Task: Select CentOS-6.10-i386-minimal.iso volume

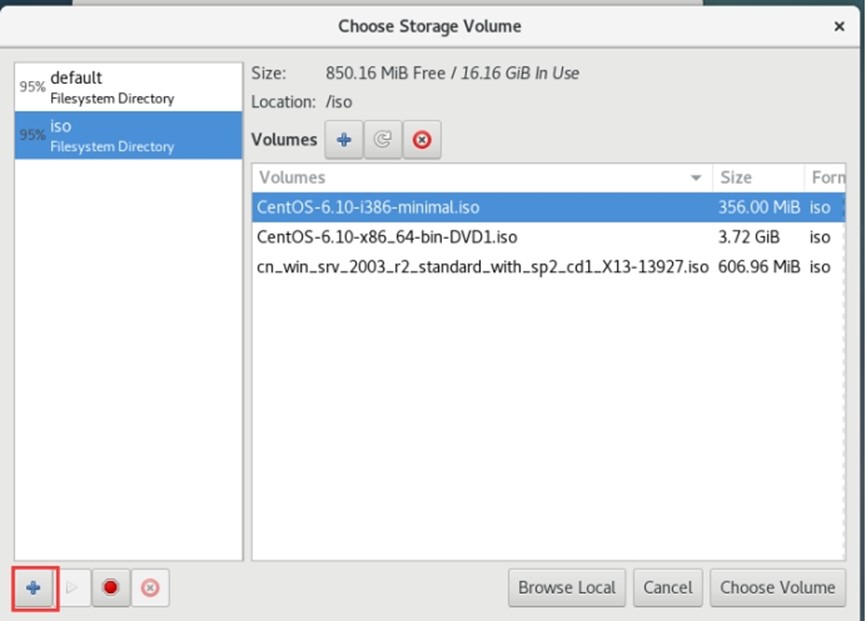Action: [548, 207]
